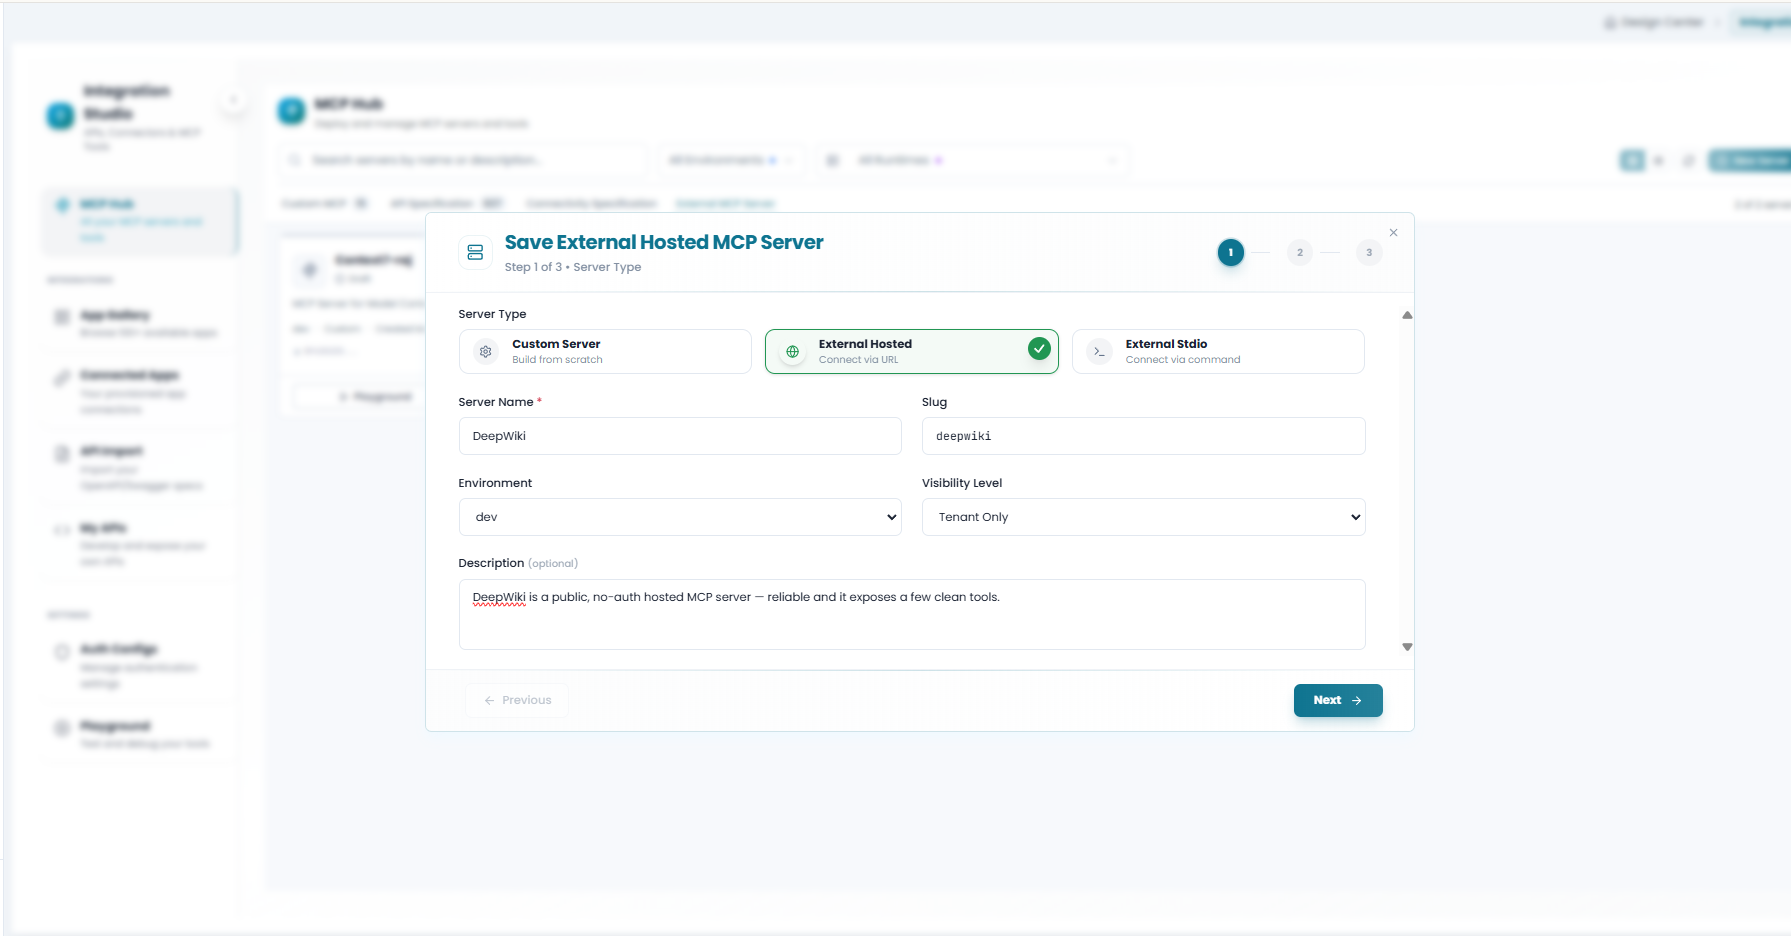
Task: Click the 'Connect via URL' caption text
Action: pyautogui.click(x=858, y=360)
